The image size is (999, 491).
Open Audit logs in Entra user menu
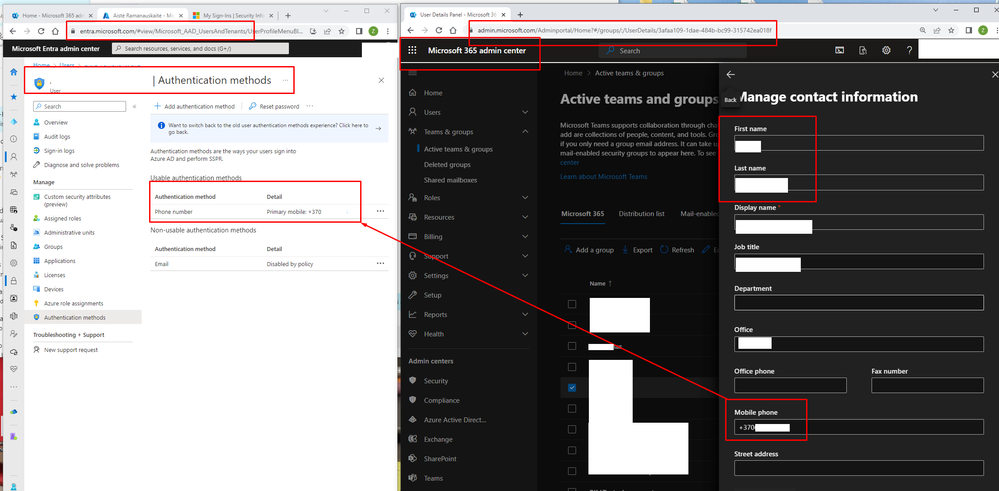click(57, 136)
